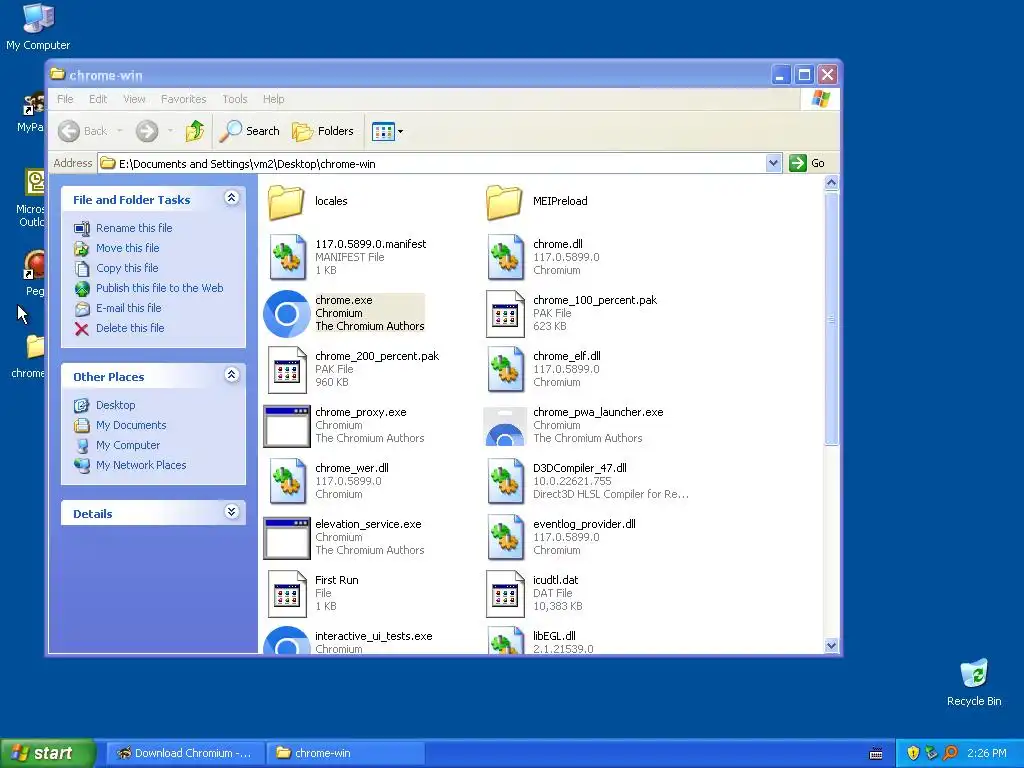Open the Edit menu
1024x768 pixels.
(x=98, y=99)
